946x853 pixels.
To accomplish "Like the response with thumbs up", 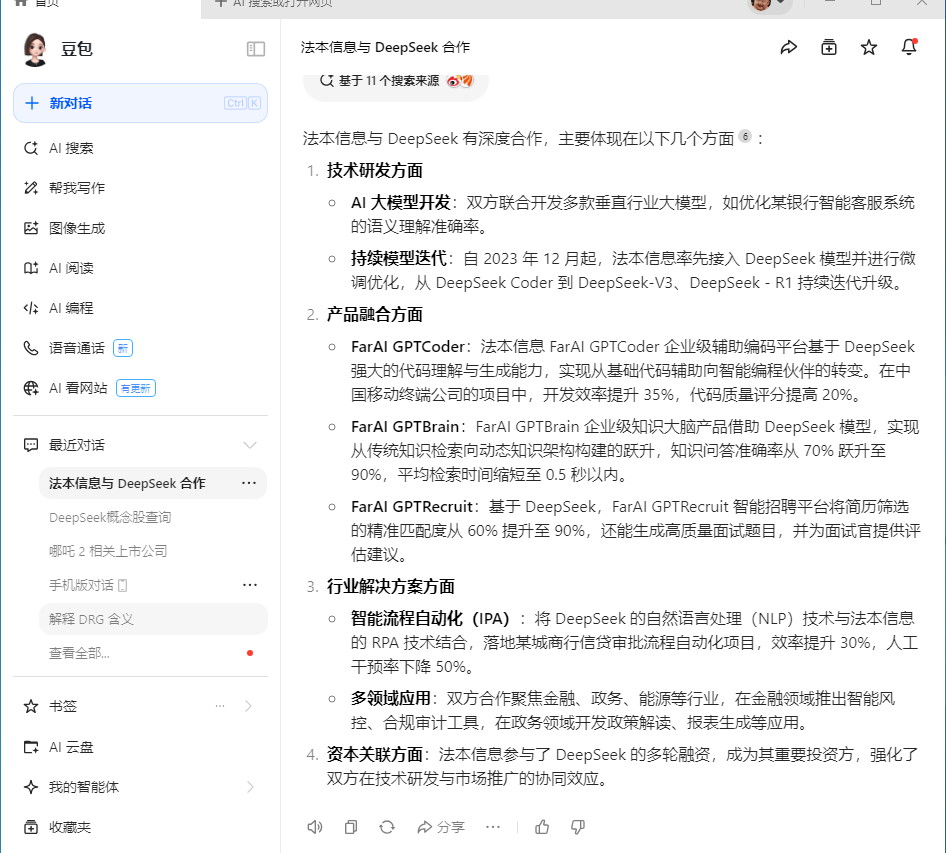I will 542,827.
